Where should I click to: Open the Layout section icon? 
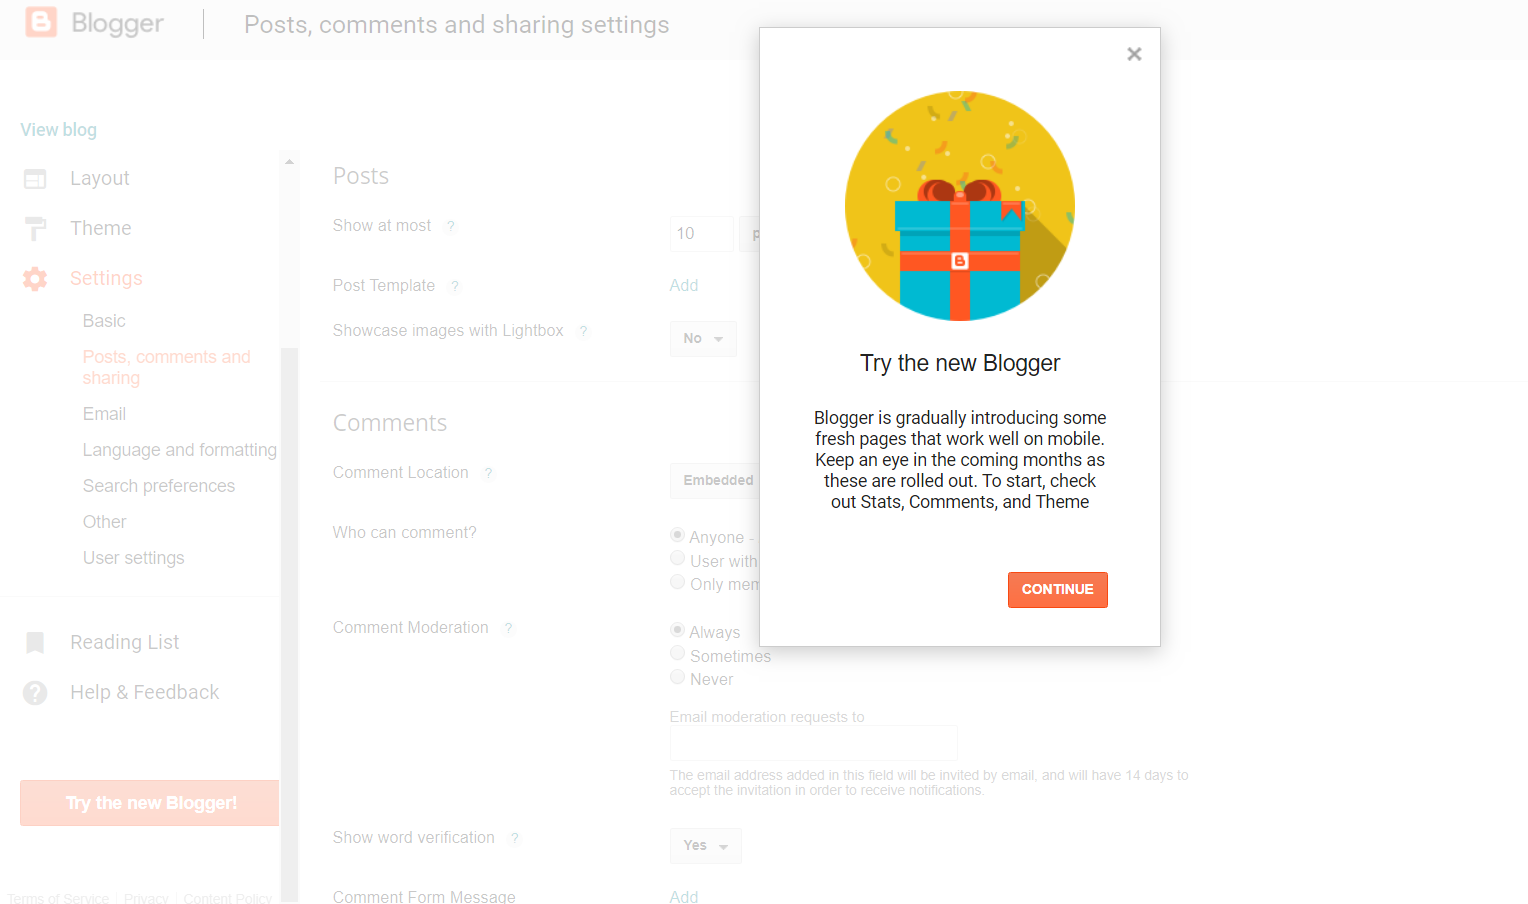pyautogui.click(x=35, y=179)
